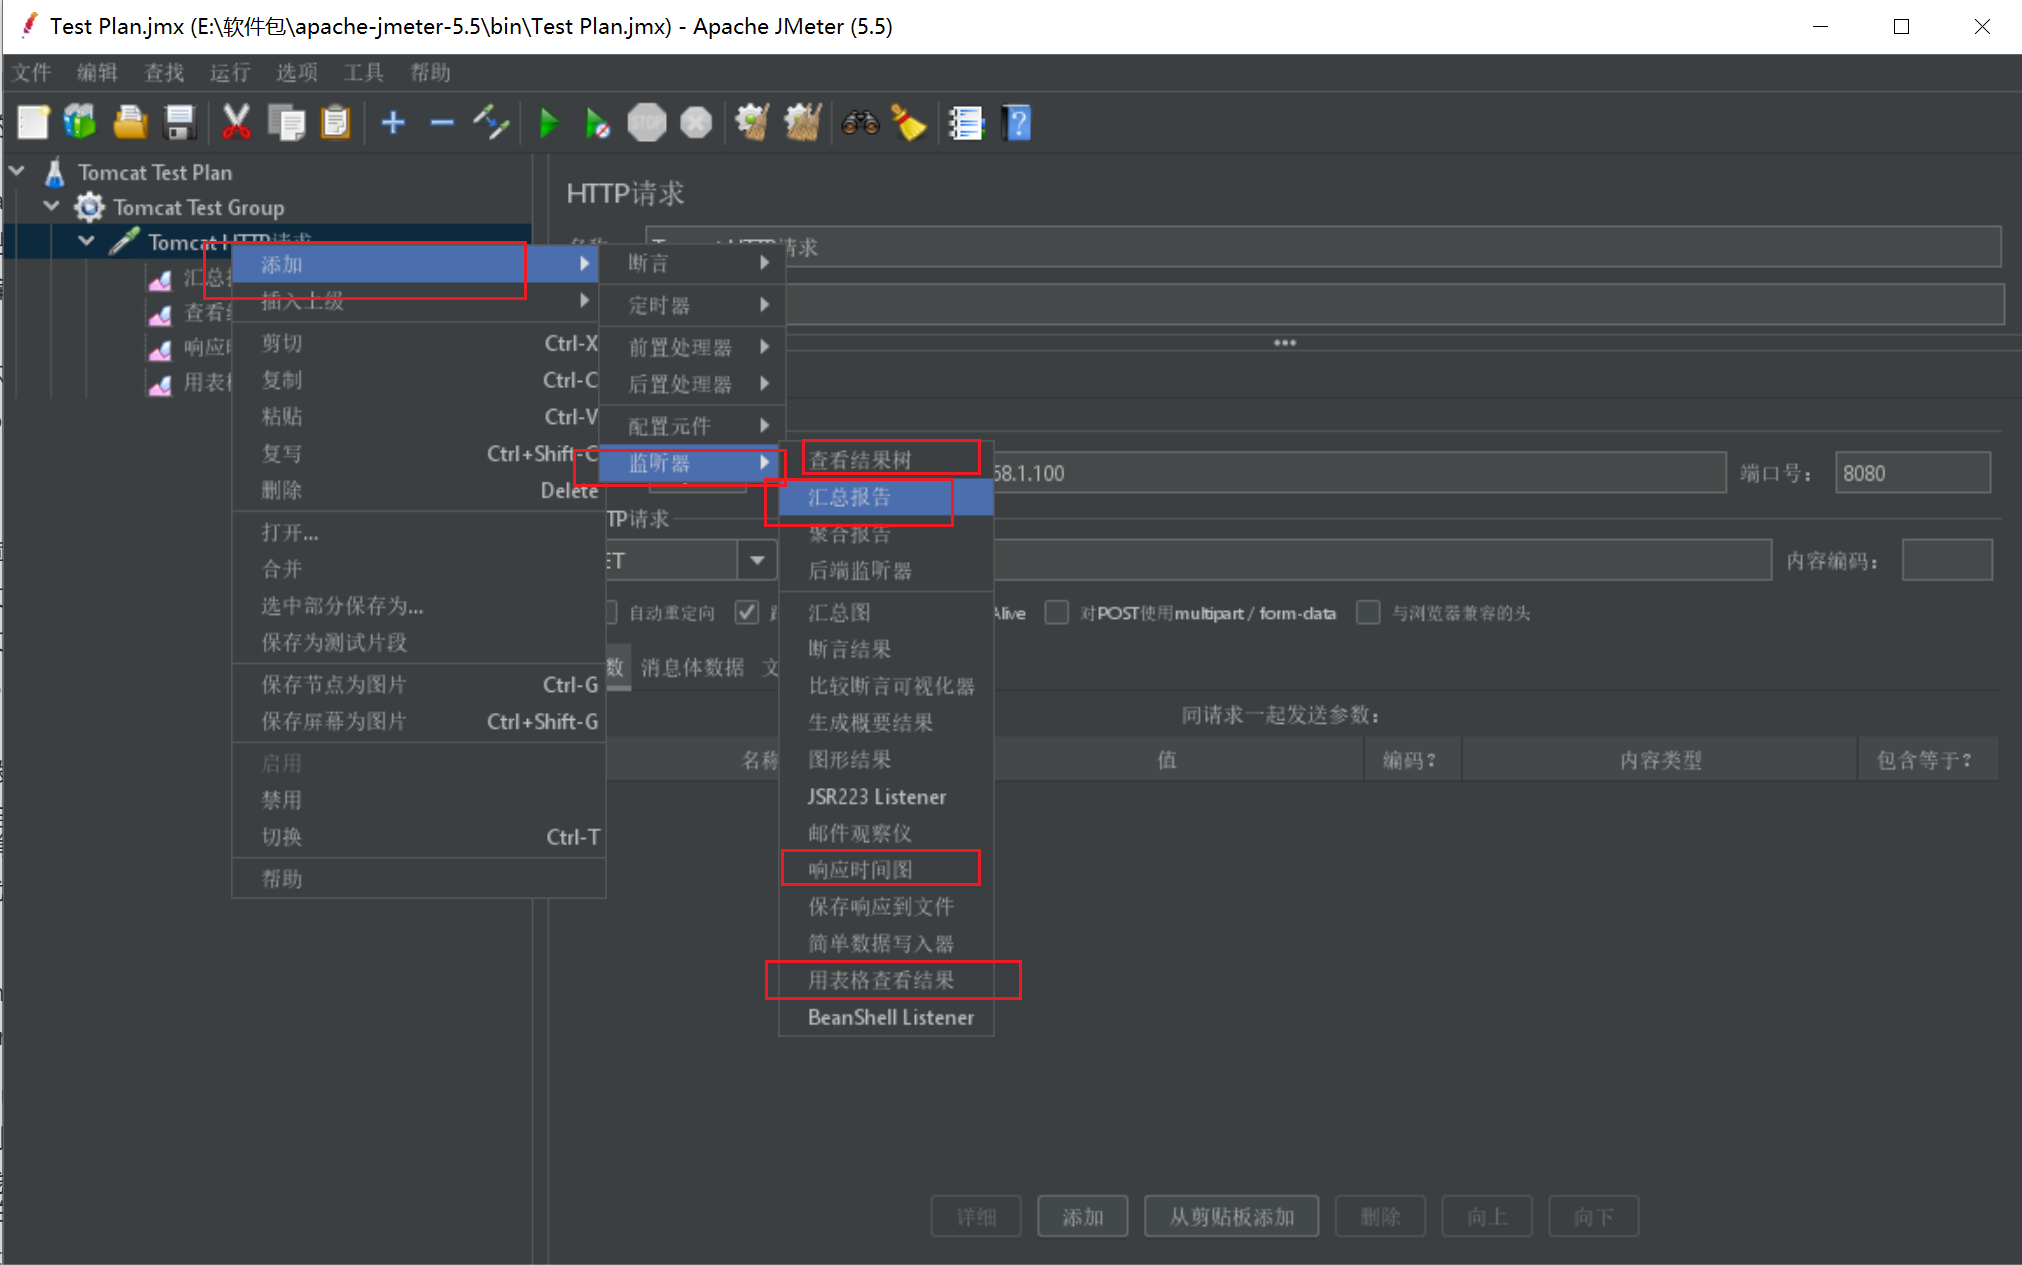Select 查看结果树 listener
Image resolution: width=2022 pixels, height=1265 pixels.
tap(886, 460)
